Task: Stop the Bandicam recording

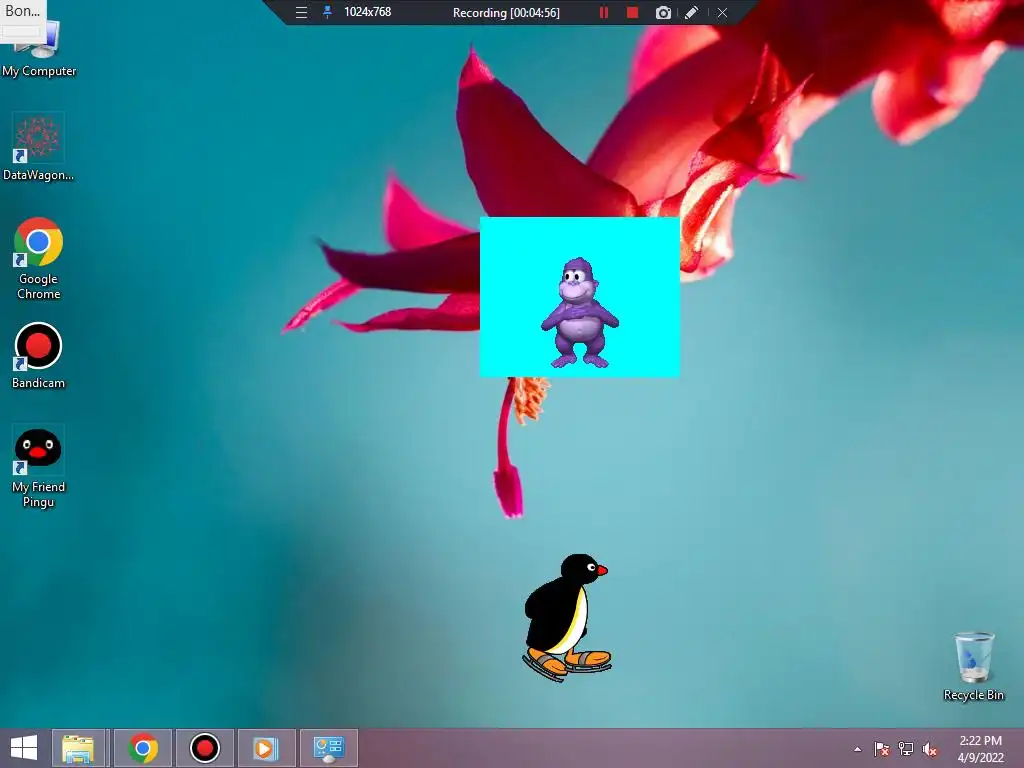Action: pos(632,12)
